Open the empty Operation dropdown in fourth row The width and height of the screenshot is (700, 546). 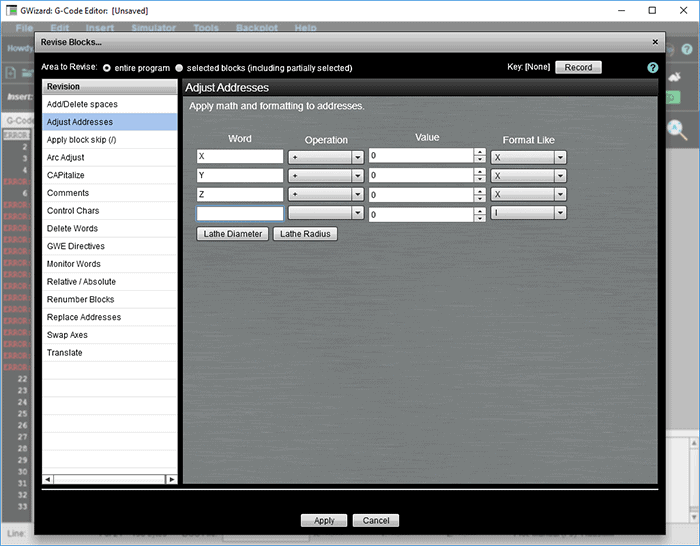(326, 213)
